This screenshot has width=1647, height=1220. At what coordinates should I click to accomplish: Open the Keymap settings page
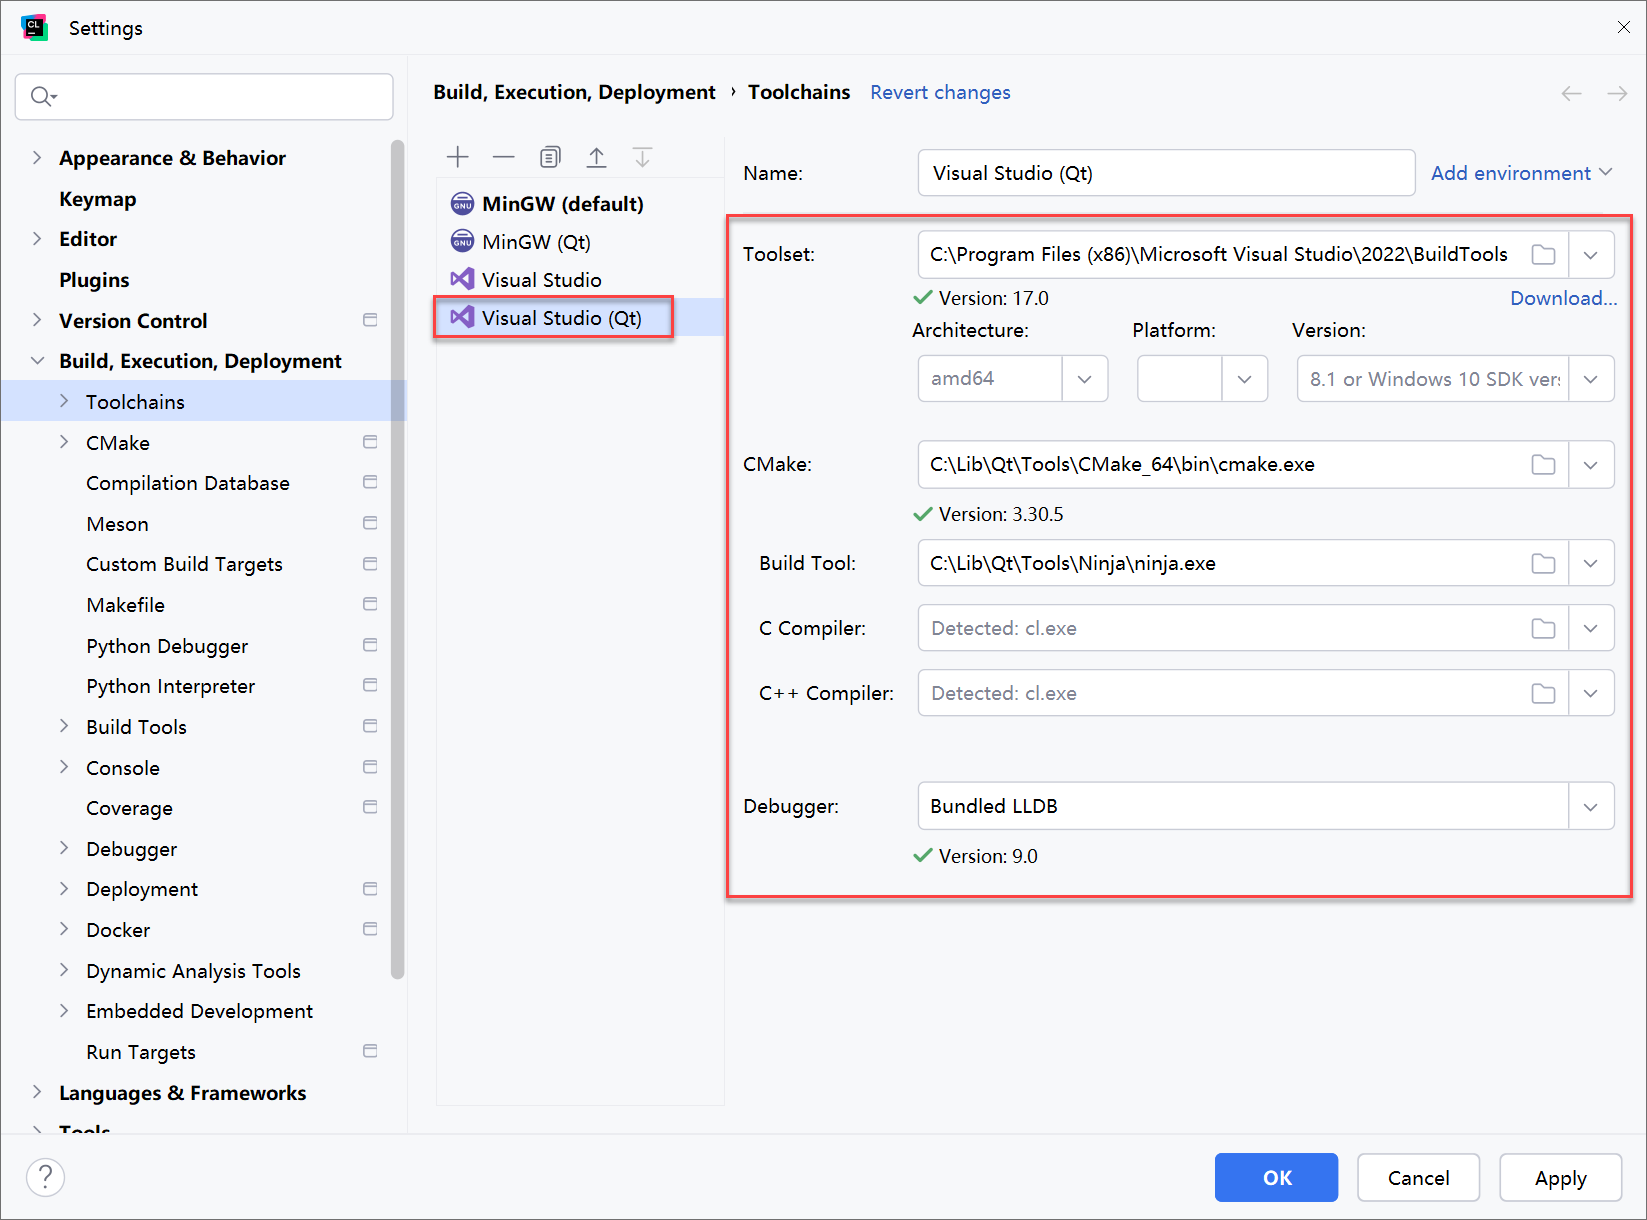click(x=97, y=199)
